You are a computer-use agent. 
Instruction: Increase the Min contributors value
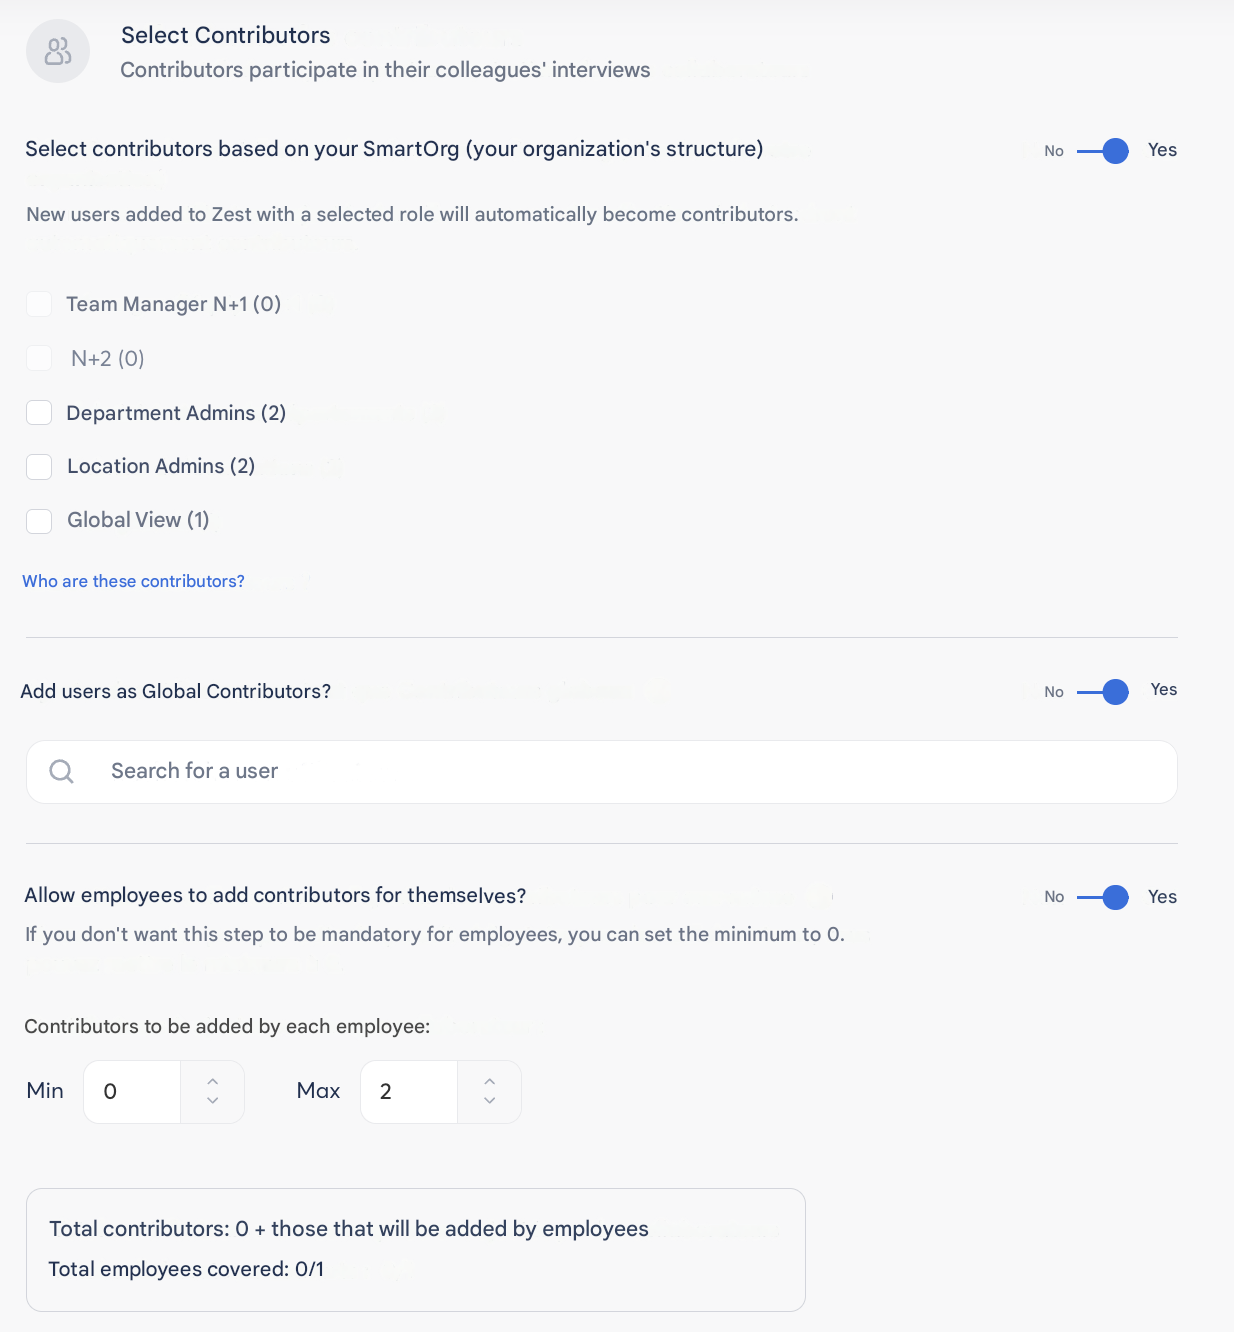212,1081
